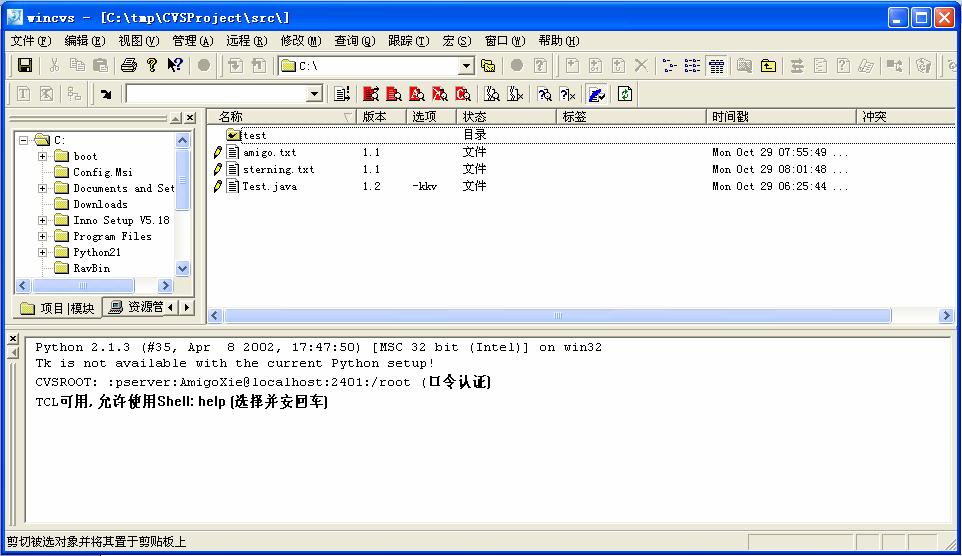962x556 pixels.
Task: Click the tab strip right scroll arrow
Action: point(187,307)
